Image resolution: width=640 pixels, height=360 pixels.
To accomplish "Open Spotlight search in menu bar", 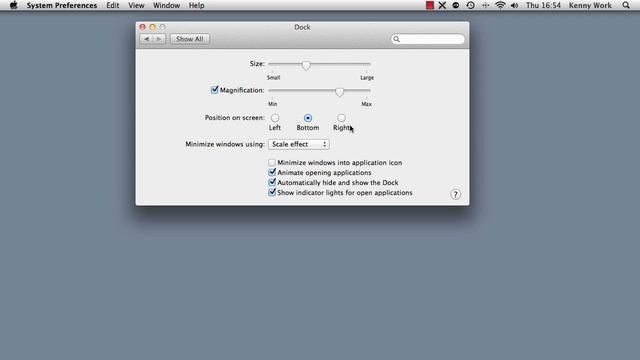I will pyautogui.click(x=626, y=5).
